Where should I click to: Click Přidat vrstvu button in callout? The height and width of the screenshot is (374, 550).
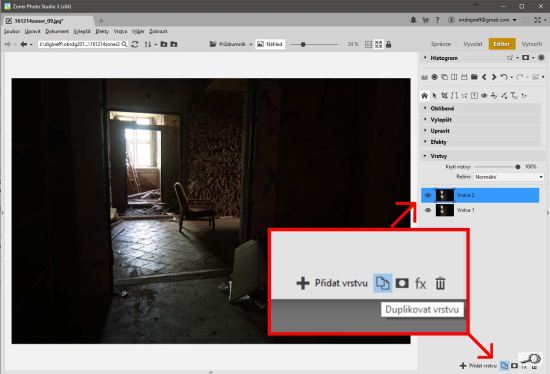[332, 283]
